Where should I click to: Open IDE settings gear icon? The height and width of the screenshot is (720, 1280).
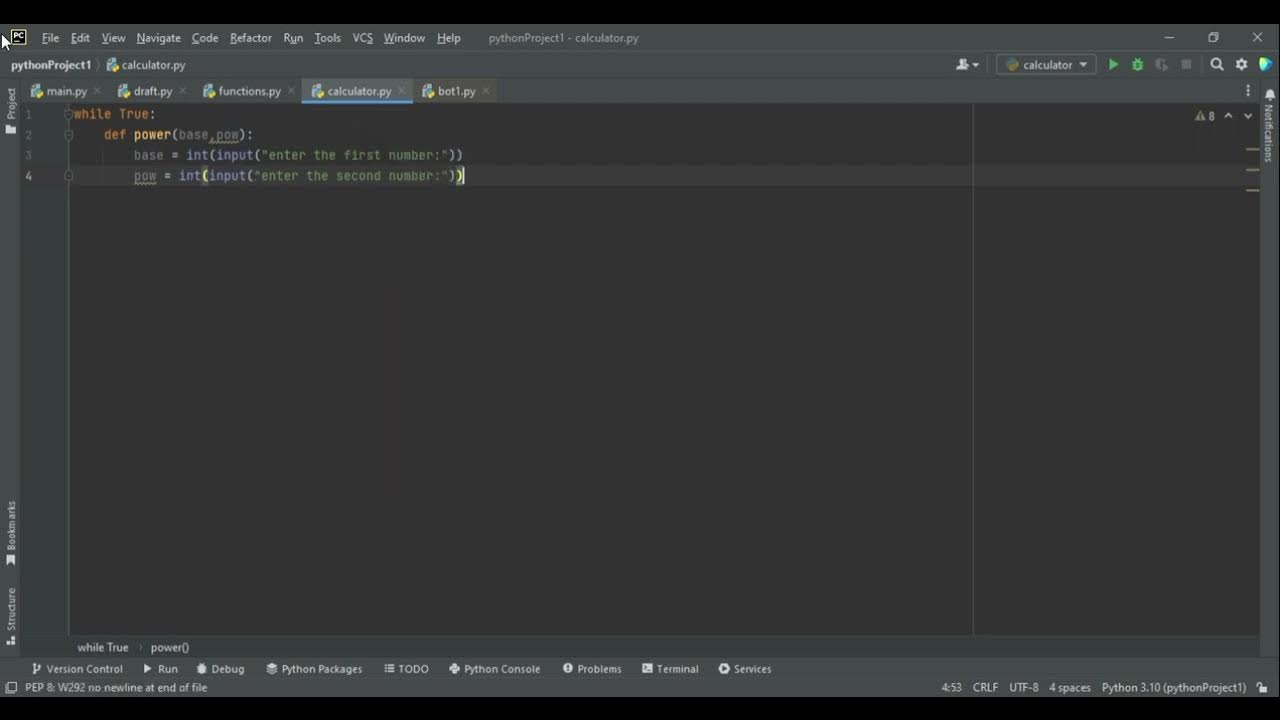1241,64
